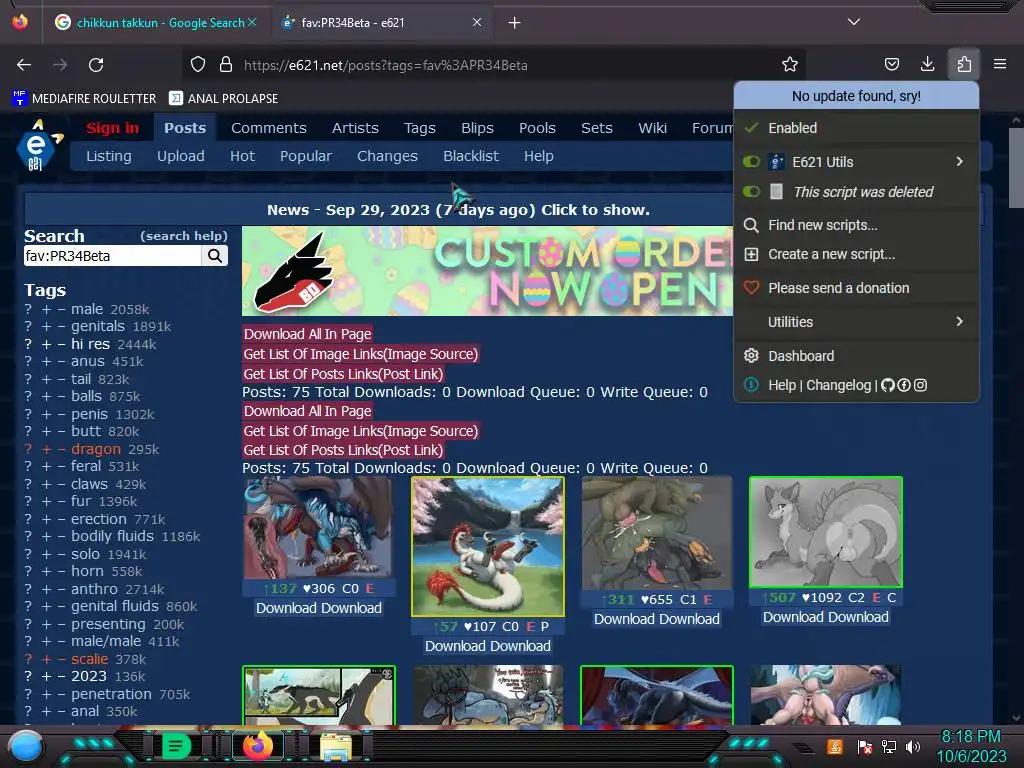Go back with the browser back arrow
The height and width of the screenshot is (768, 1024).
pos(24,65)
